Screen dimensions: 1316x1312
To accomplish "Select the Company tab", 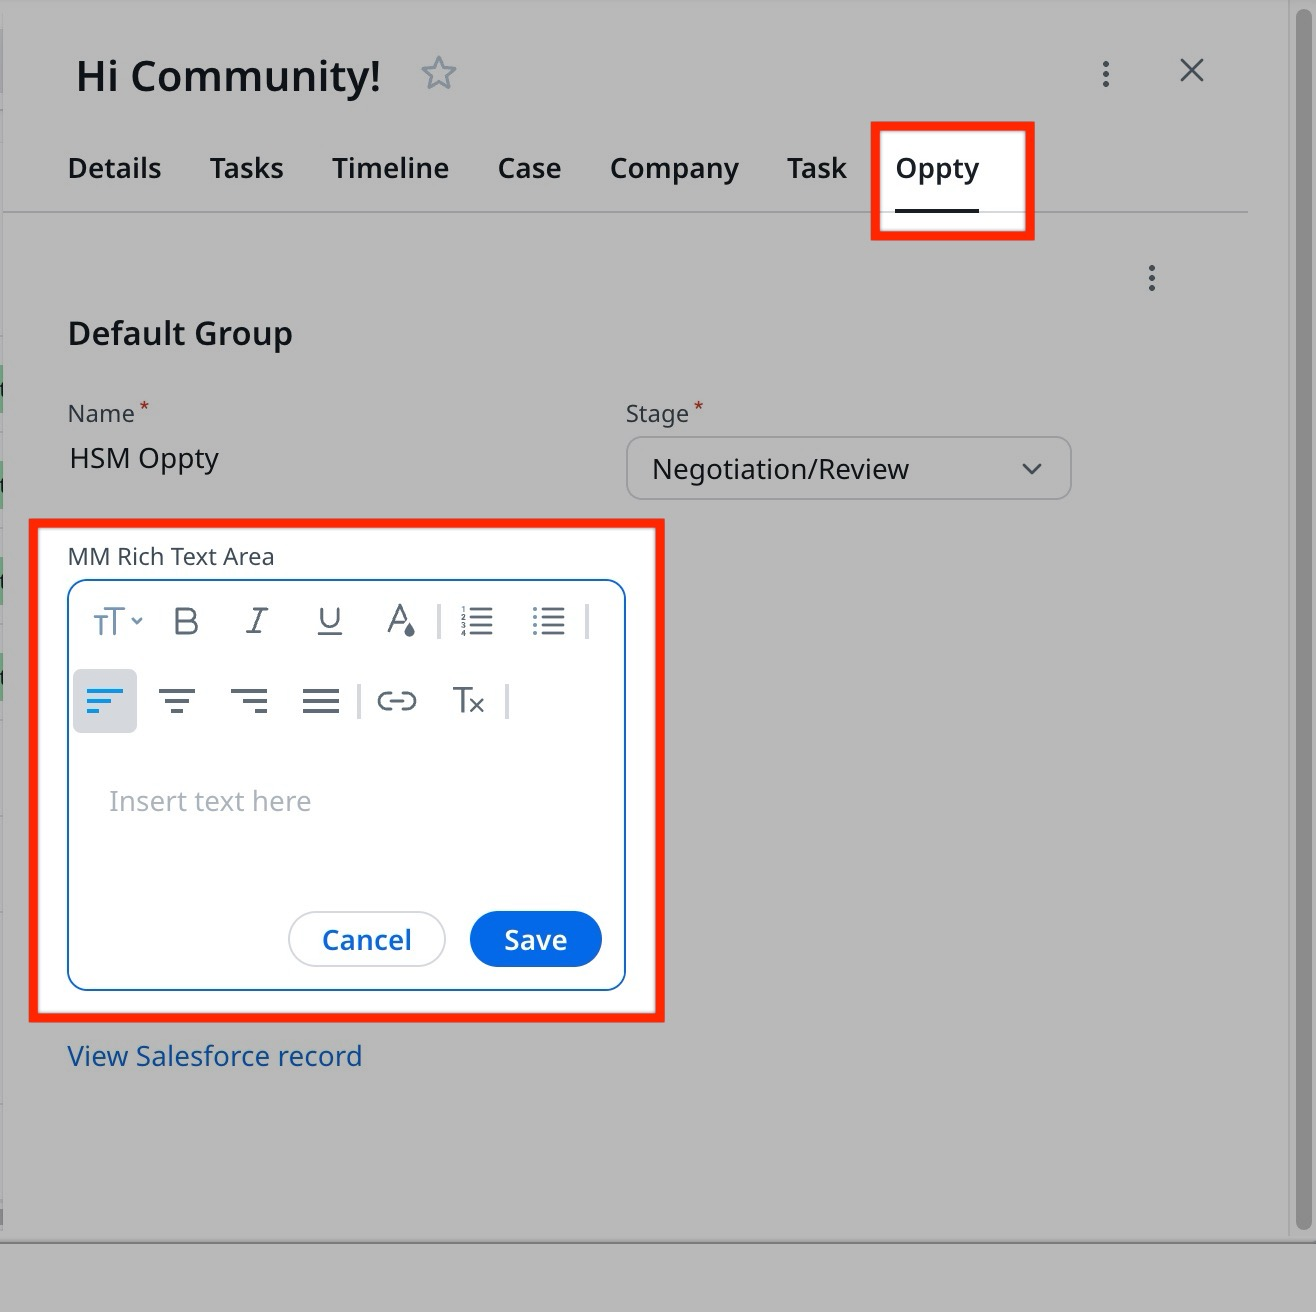I will point(674,169).
